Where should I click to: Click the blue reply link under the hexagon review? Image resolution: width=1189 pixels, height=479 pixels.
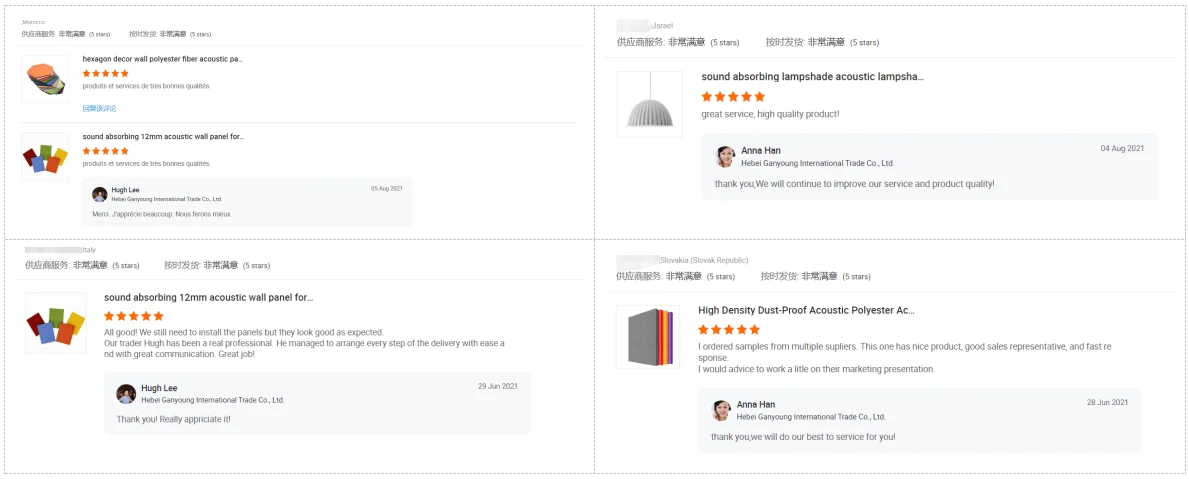tap(99, 108)
